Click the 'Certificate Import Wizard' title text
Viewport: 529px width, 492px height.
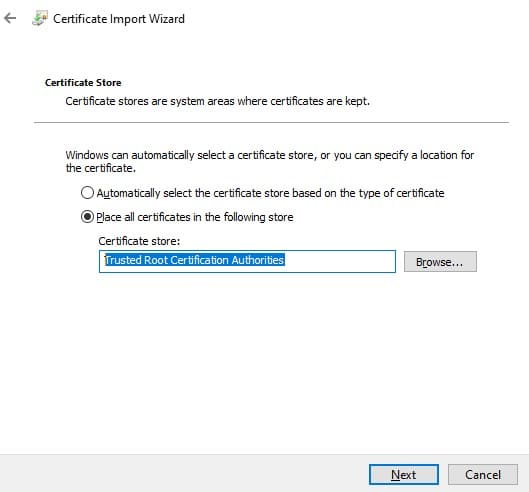[119, 19]
